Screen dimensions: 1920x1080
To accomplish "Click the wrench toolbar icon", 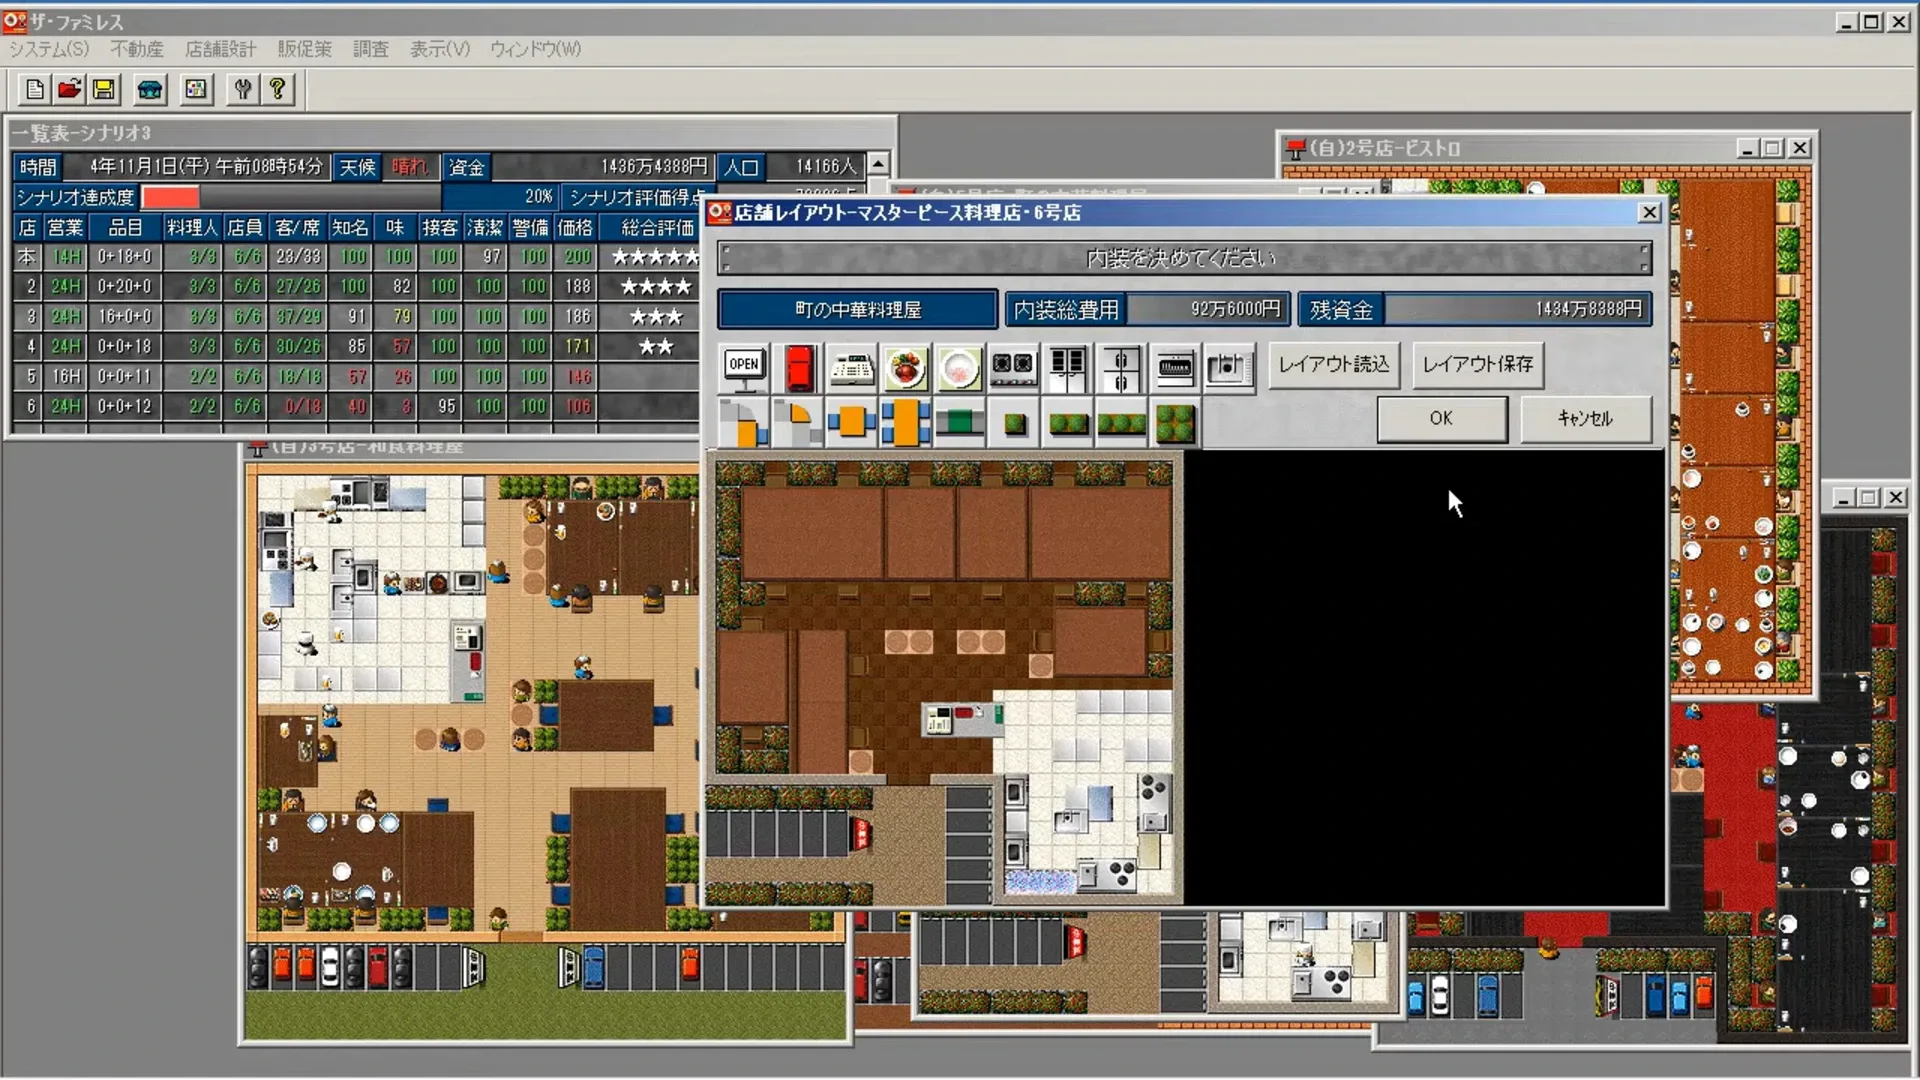I will tap(241, 89).
